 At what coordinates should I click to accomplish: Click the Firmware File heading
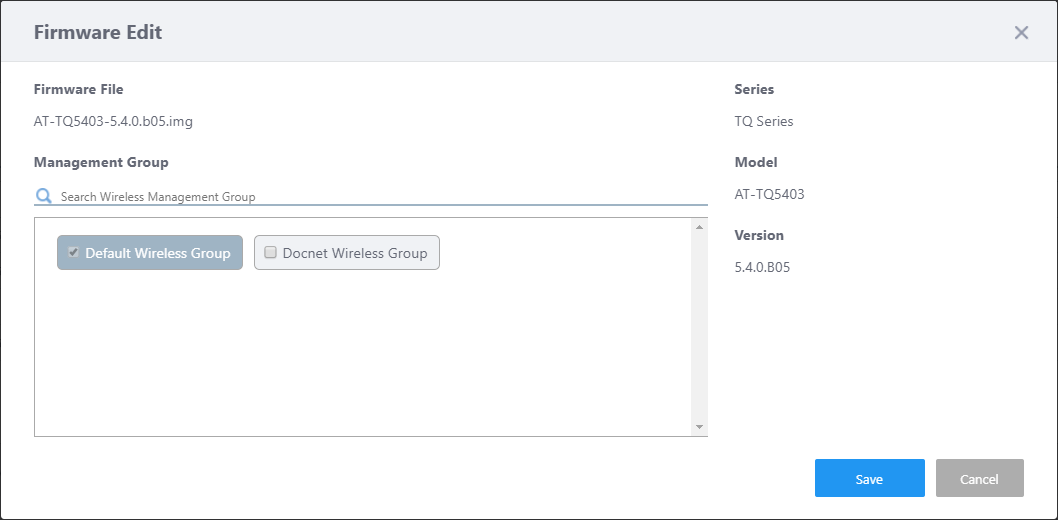(x=79, y=89)
